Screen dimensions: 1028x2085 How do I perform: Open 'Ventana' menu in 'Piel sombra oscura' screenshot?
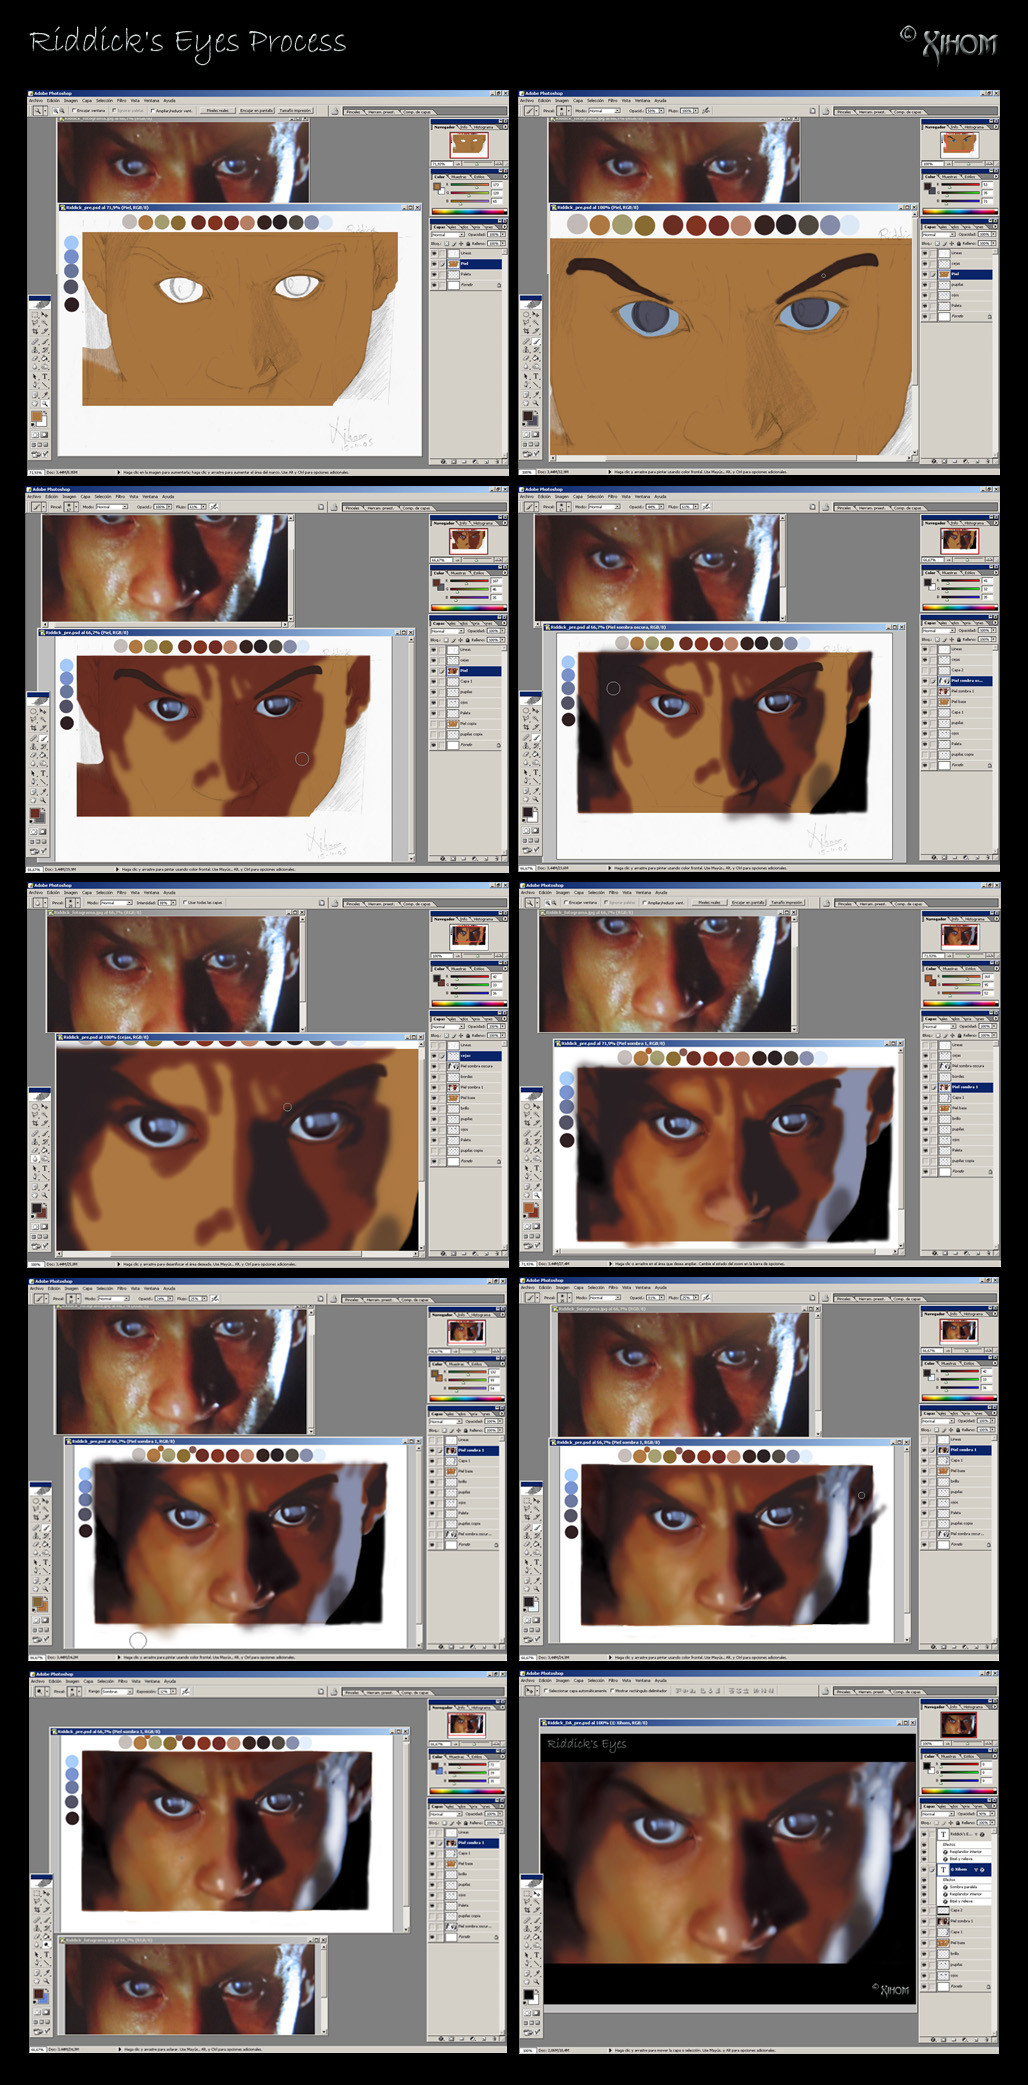tap(642, 496)
